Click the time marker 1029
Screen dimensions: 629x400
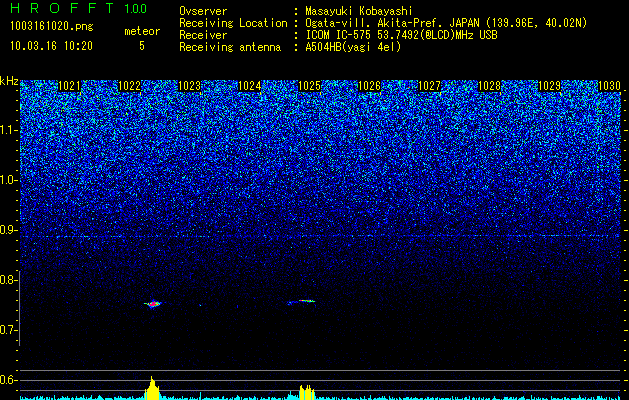click(549, 86)
